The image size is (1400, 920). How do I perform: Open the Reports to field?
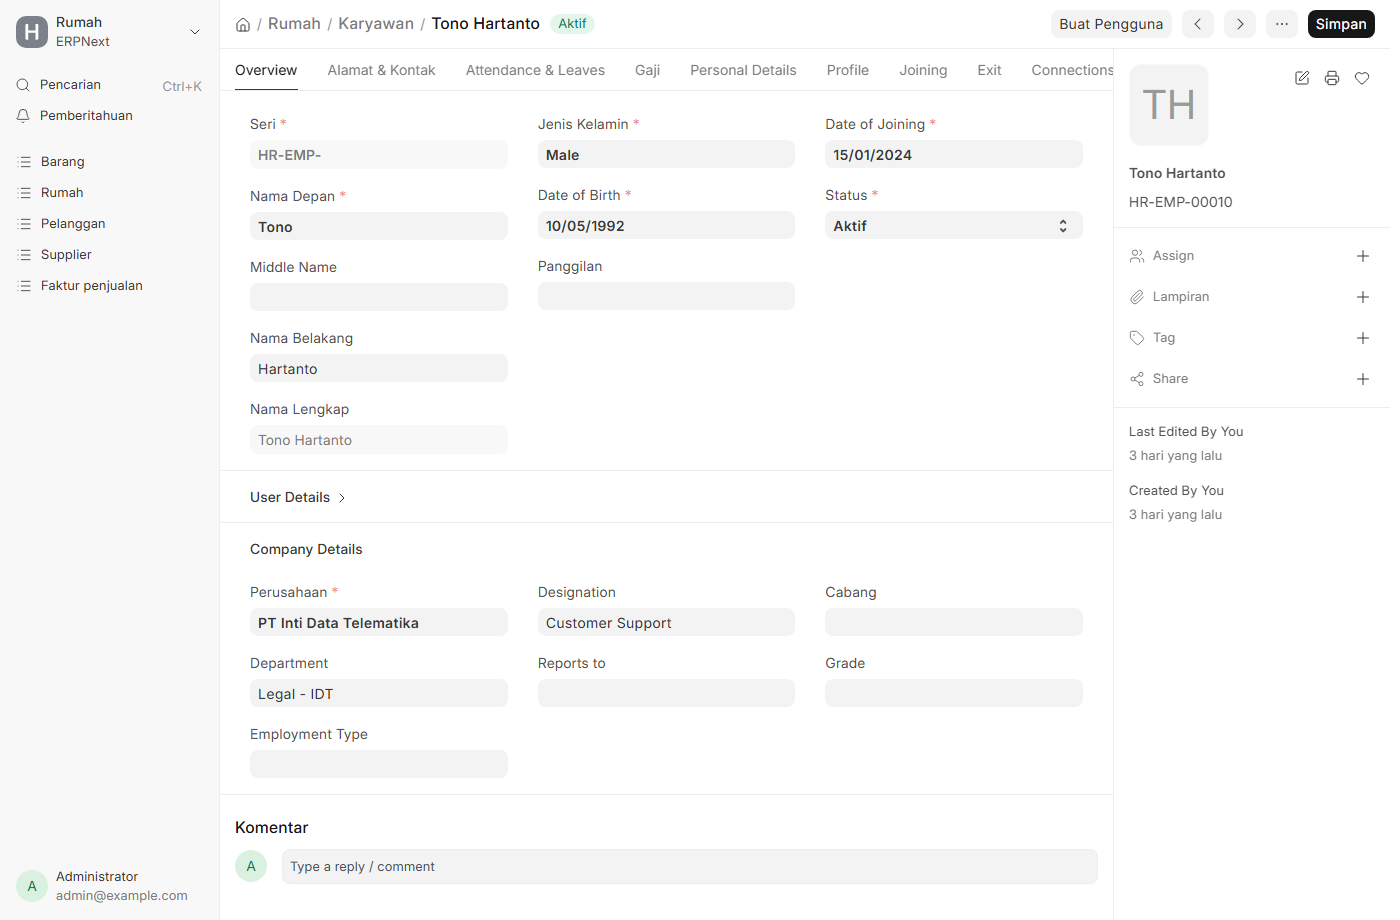(x=666, y=694)
